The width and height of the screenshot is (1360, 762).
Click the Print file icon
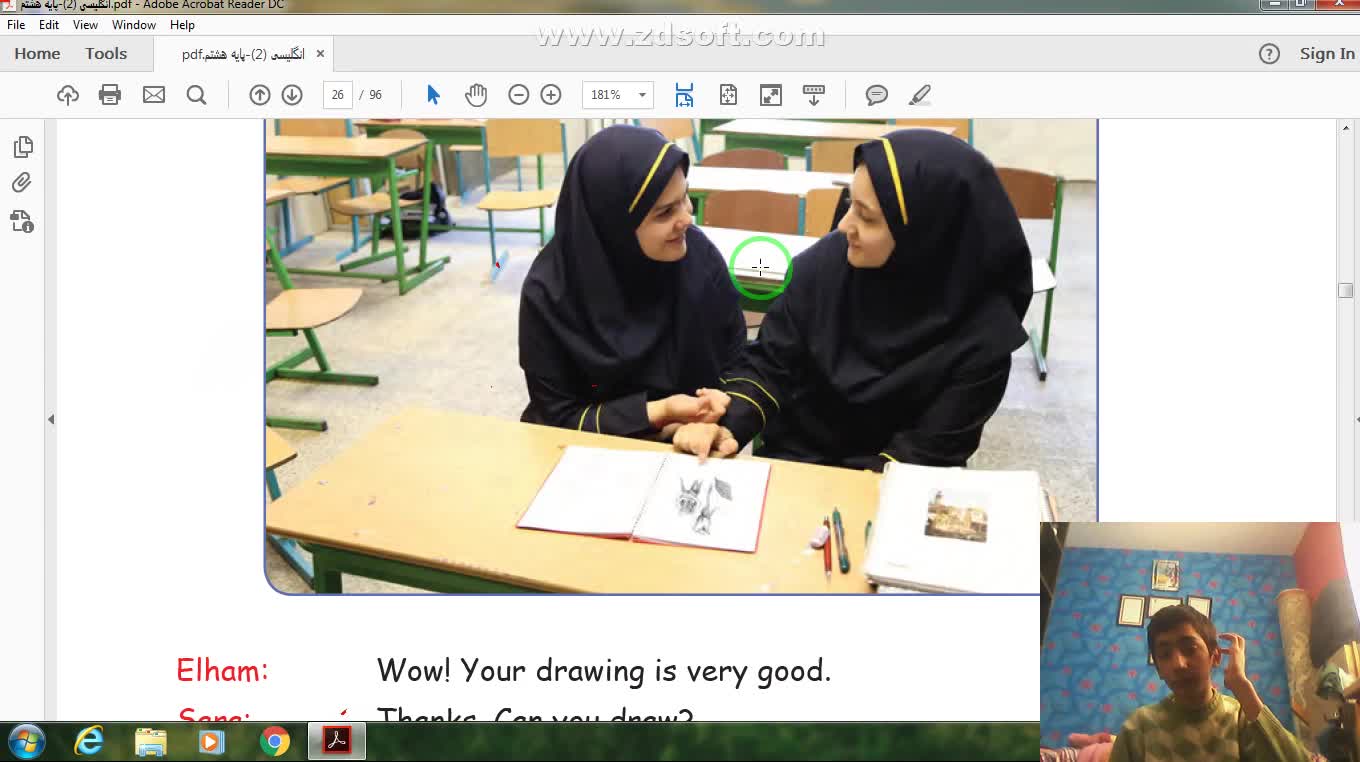[110, 95]
